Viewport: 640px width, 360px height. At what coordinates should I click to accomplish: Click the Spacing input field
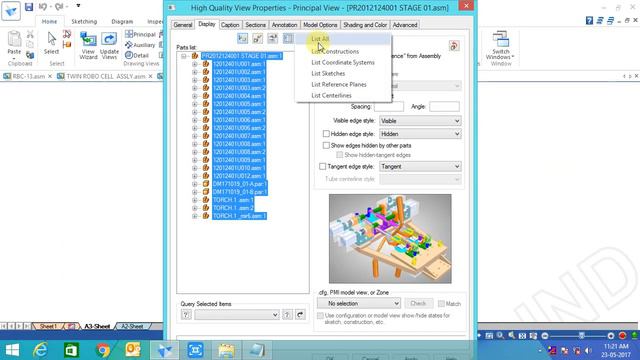pos(389,107)
